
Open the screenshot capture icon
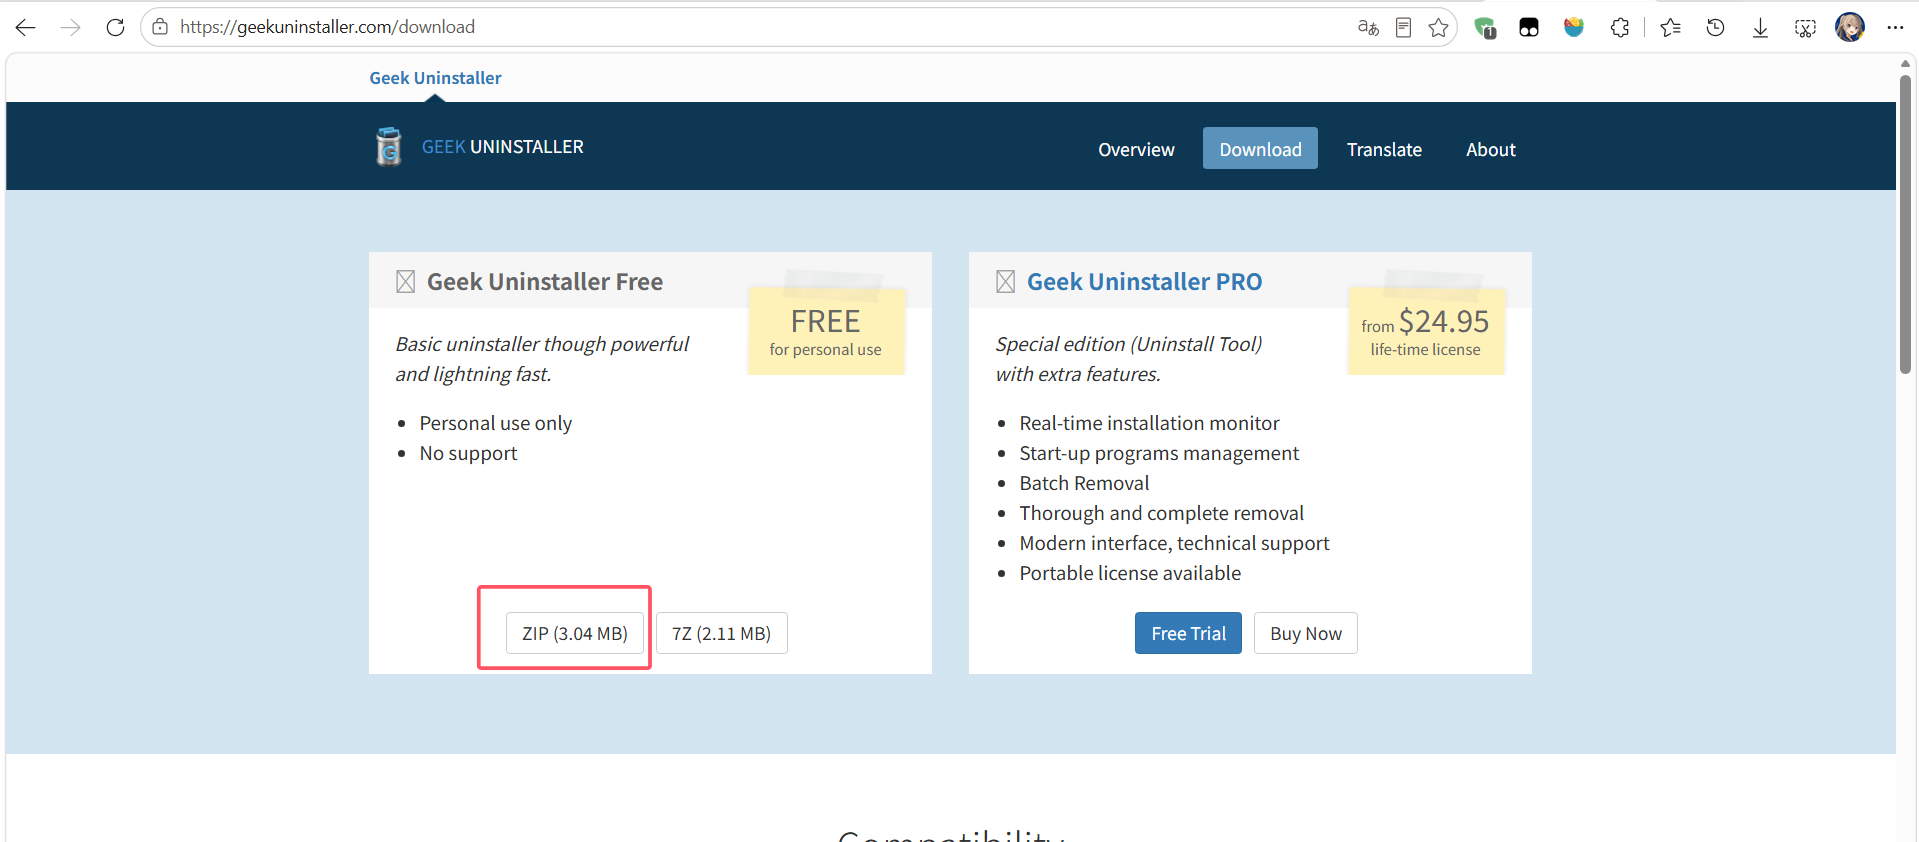pyautogui.click(x=1805, y=28)
